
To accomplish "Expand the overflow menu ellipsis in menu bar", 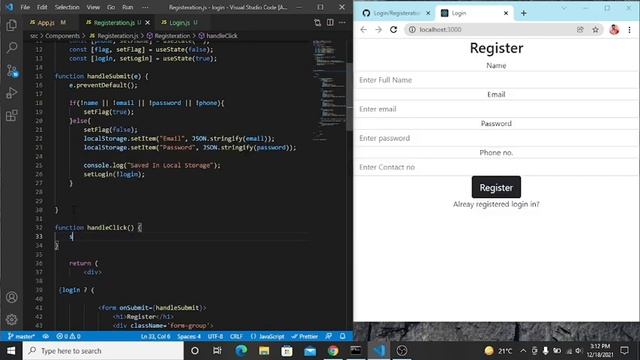I will point(145,7).
